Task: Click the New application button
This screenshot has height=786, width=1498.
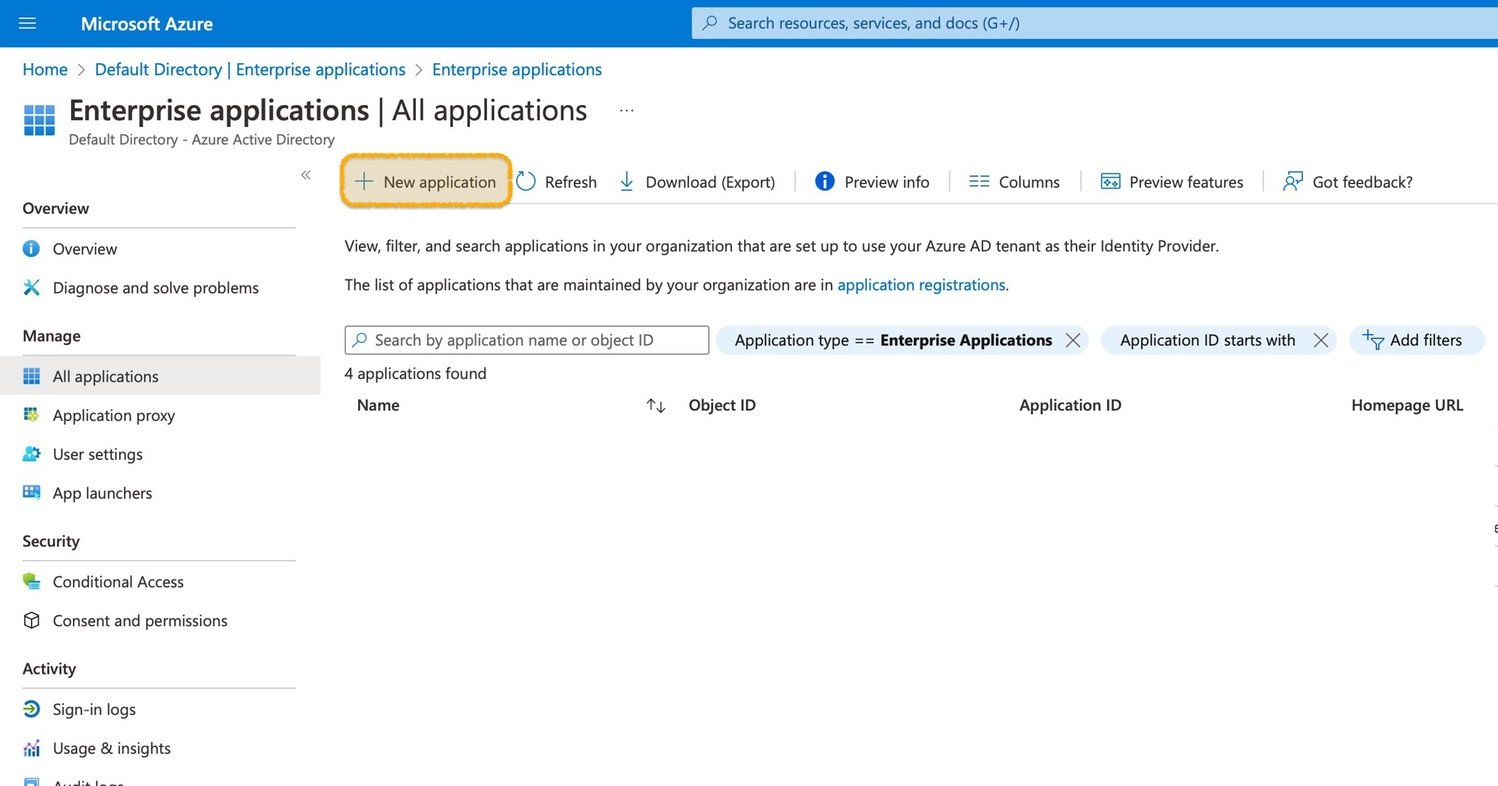Action: click(x=425, y=181)
